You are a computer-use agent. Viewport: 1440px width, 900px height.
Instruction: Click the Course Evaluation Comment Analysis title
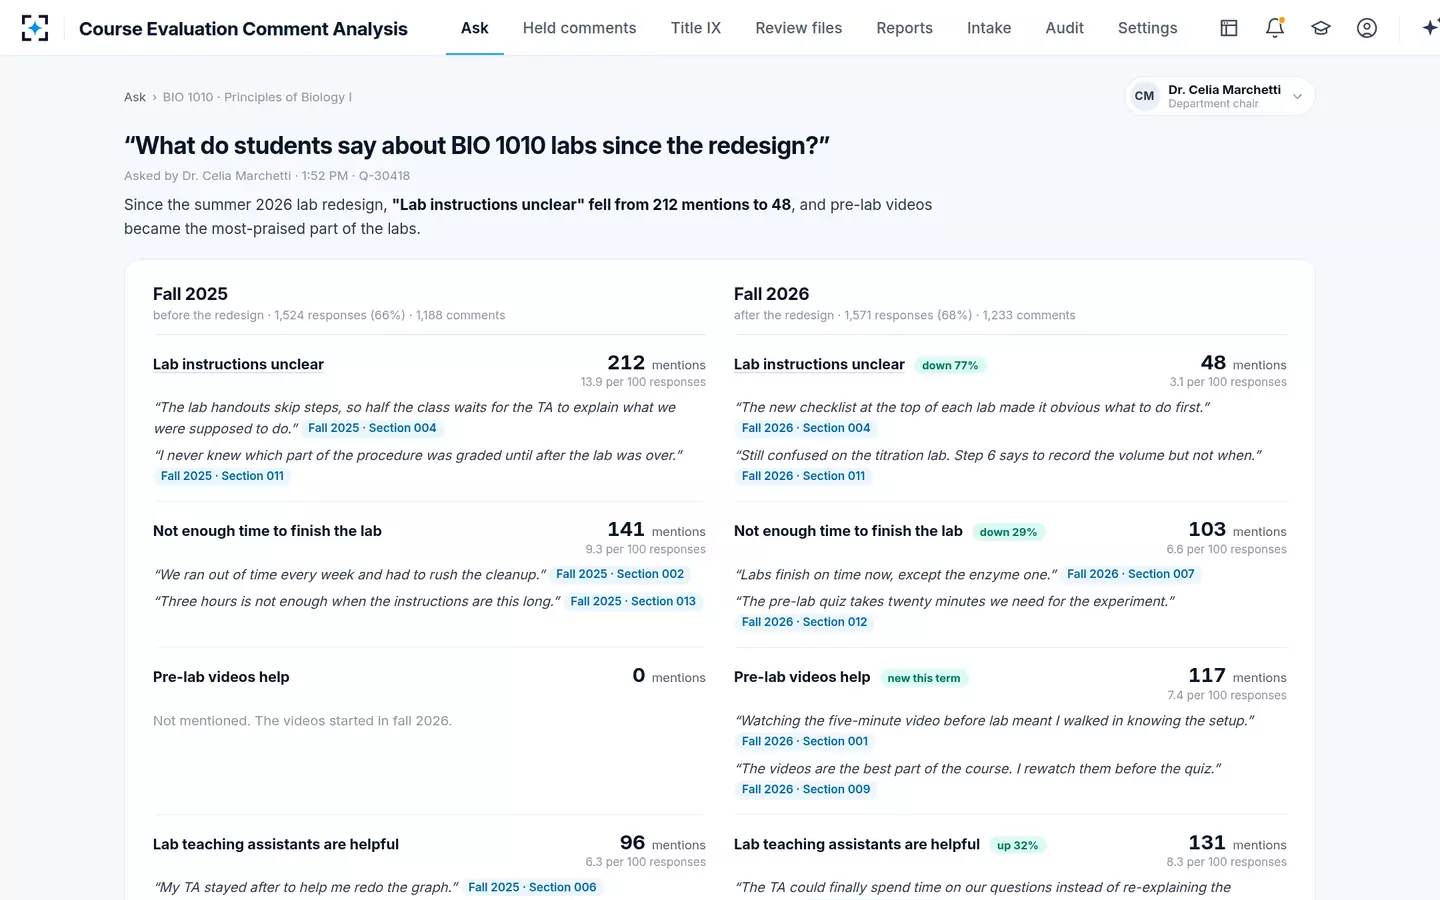click(x=243, y=29)
